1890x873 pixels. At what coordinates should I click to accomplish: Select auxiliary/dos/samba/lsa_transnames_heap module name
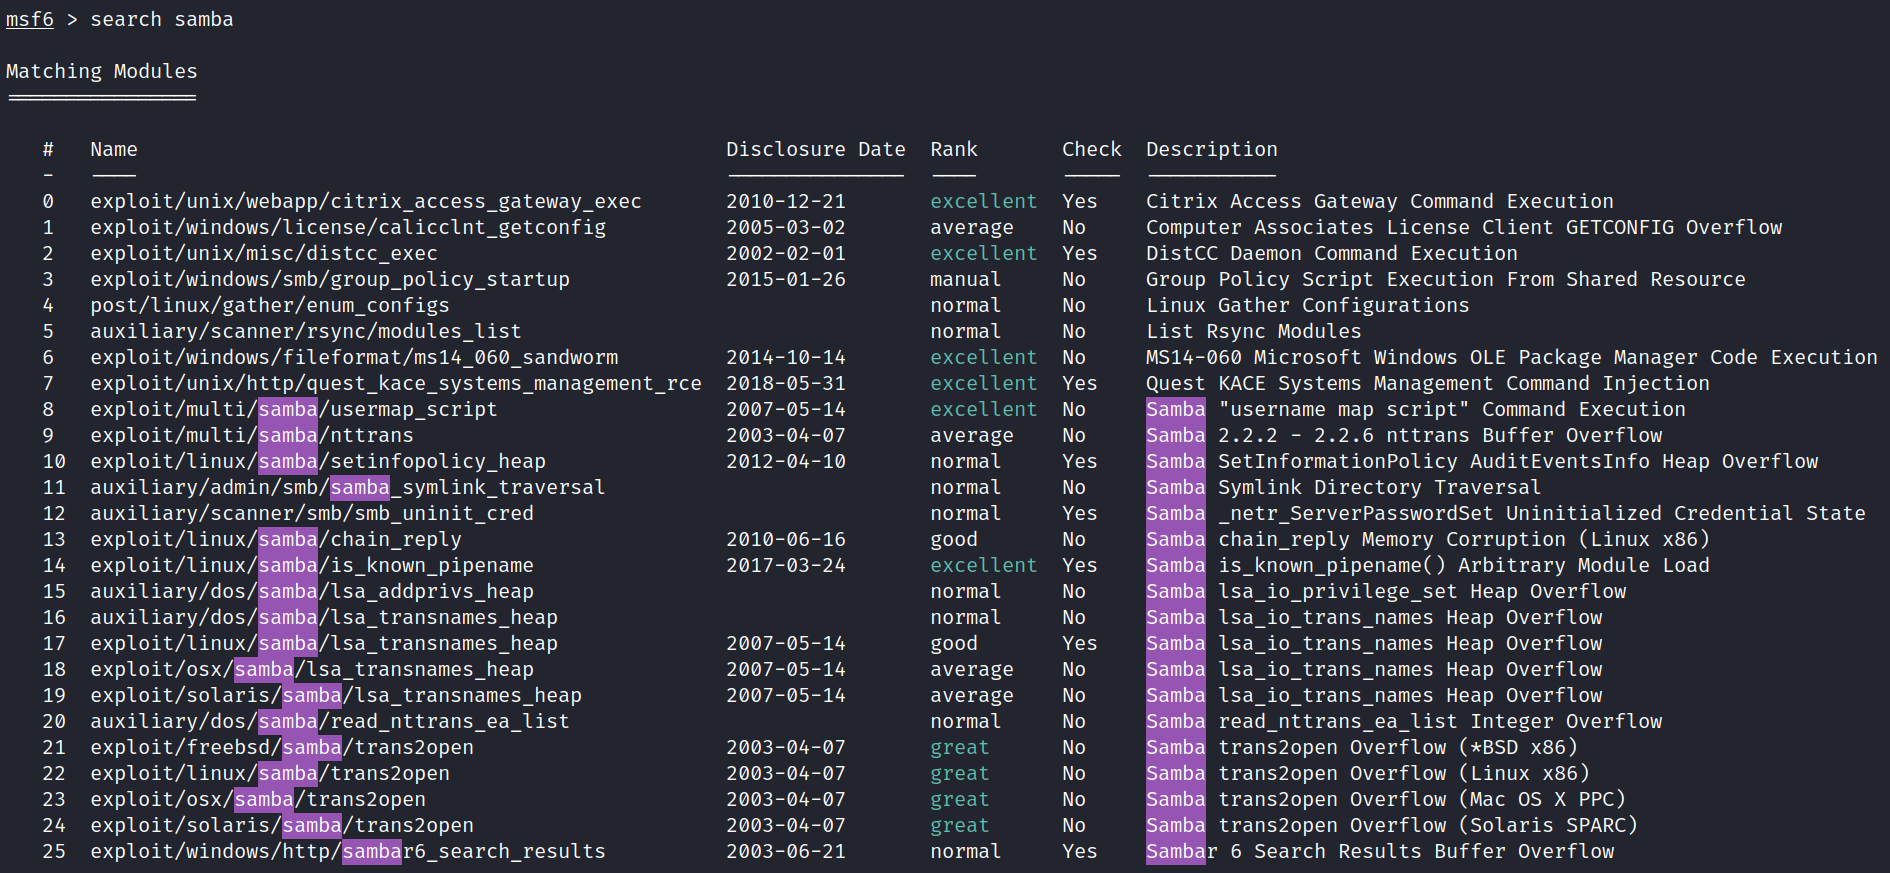pyautogui.click(x=324, y=617)
